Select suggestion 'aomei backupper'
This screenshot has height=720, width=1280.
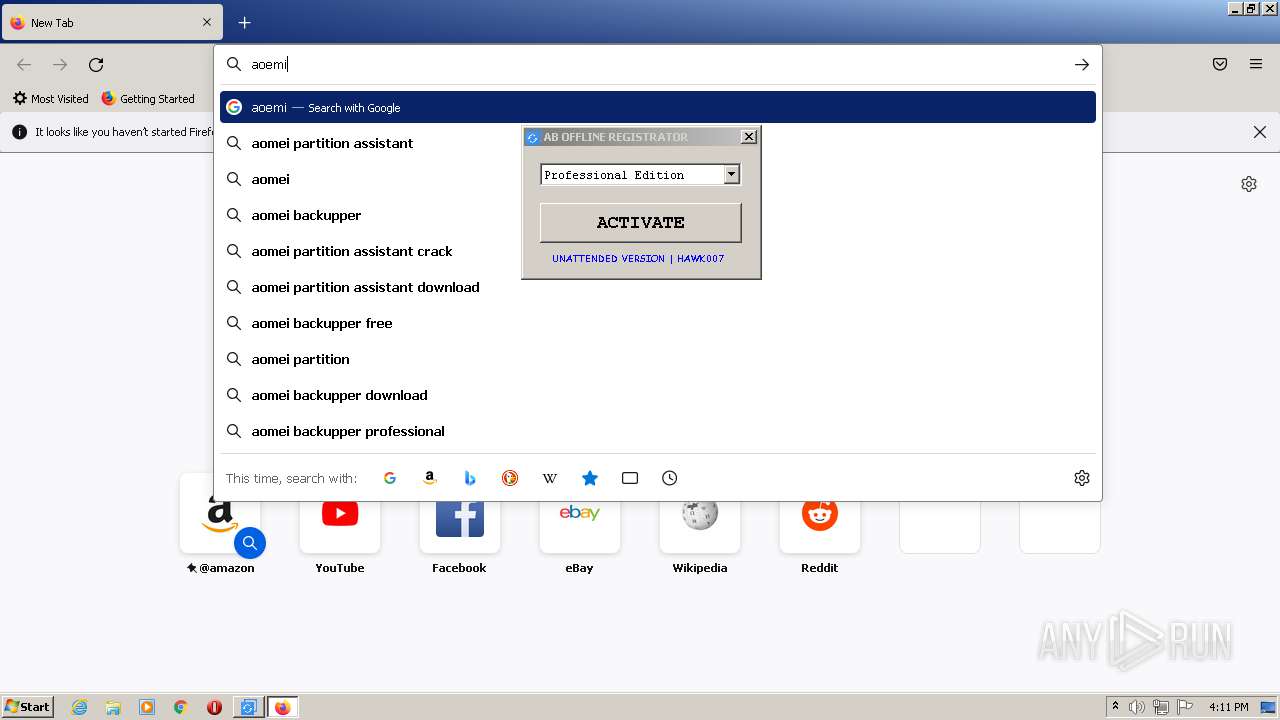click(658, 215)
